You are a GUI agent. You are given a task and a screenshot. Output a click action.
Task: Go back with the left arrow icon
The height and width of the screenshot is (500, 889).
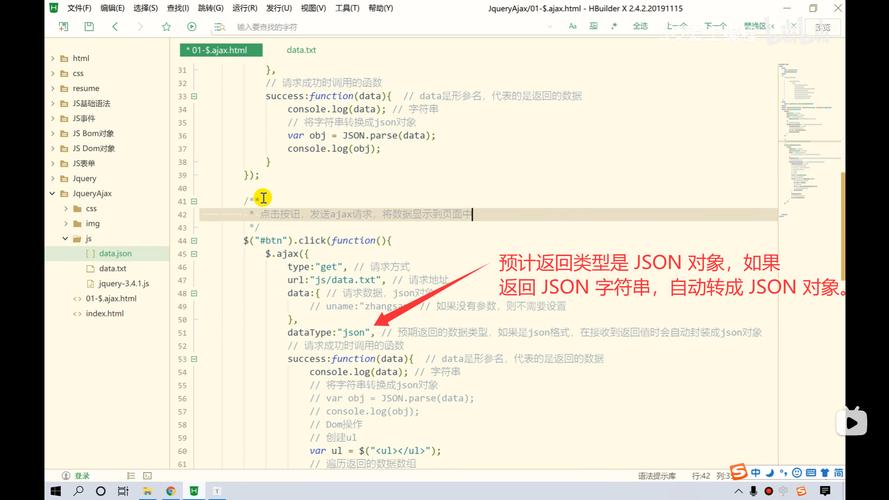click(115, 27)
